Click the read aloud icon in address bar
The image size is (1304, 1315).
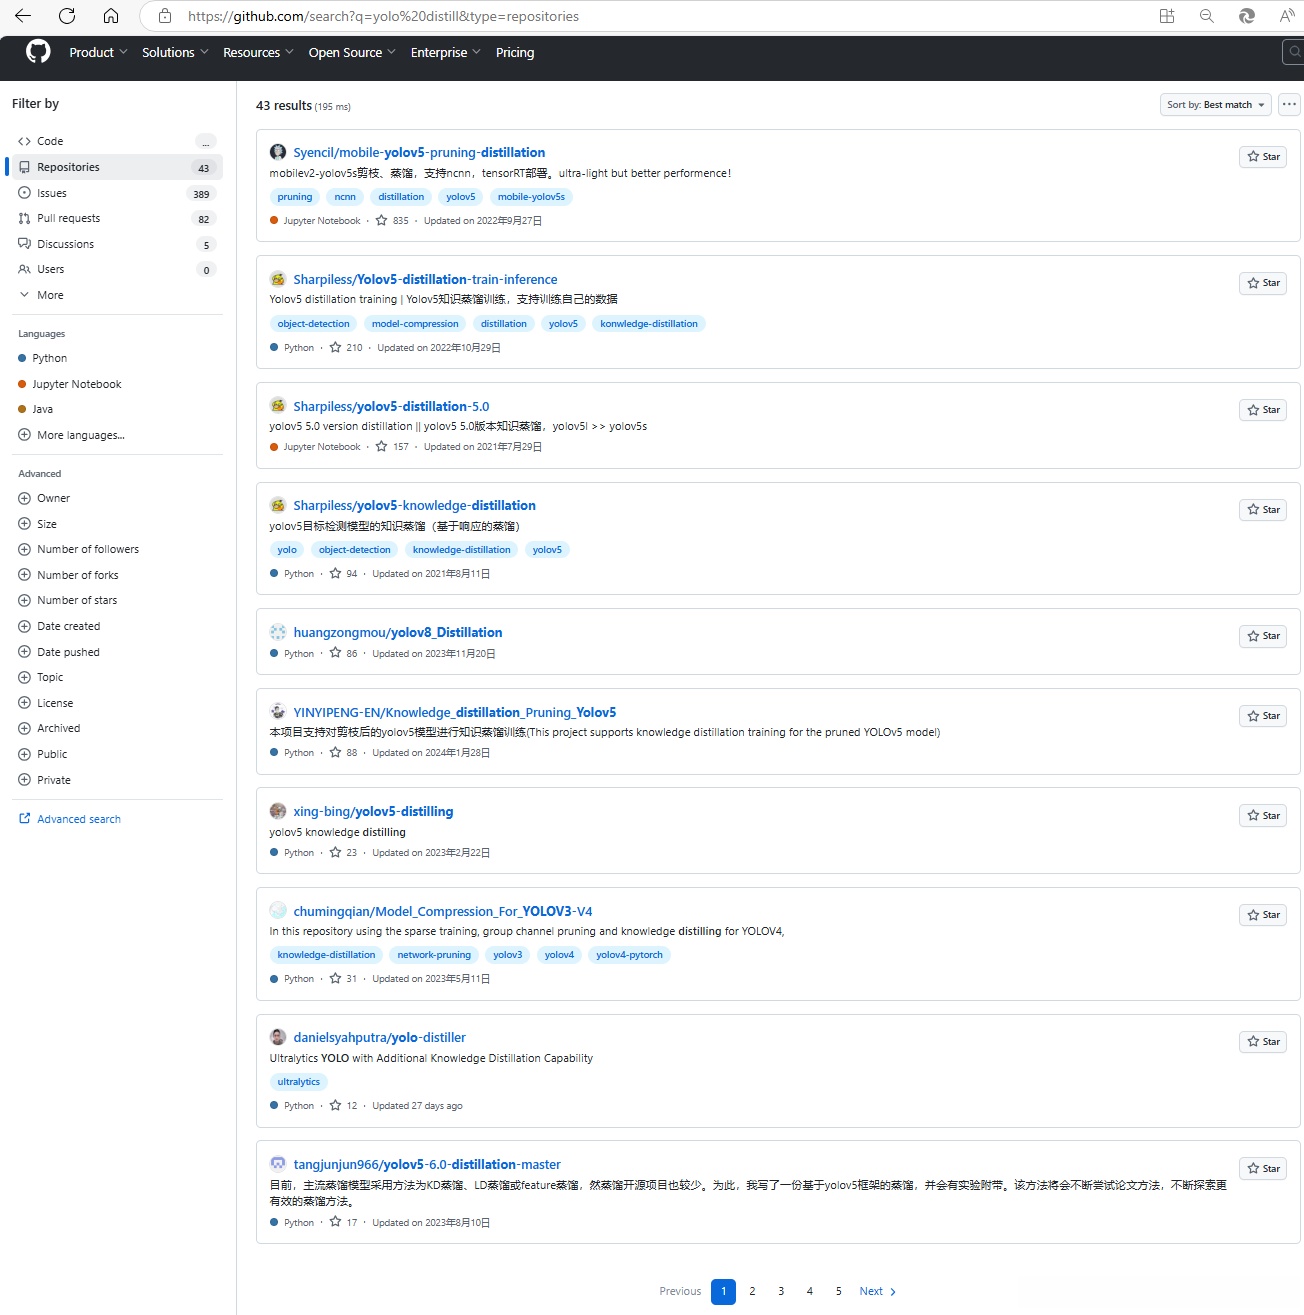pos(1287,16)
